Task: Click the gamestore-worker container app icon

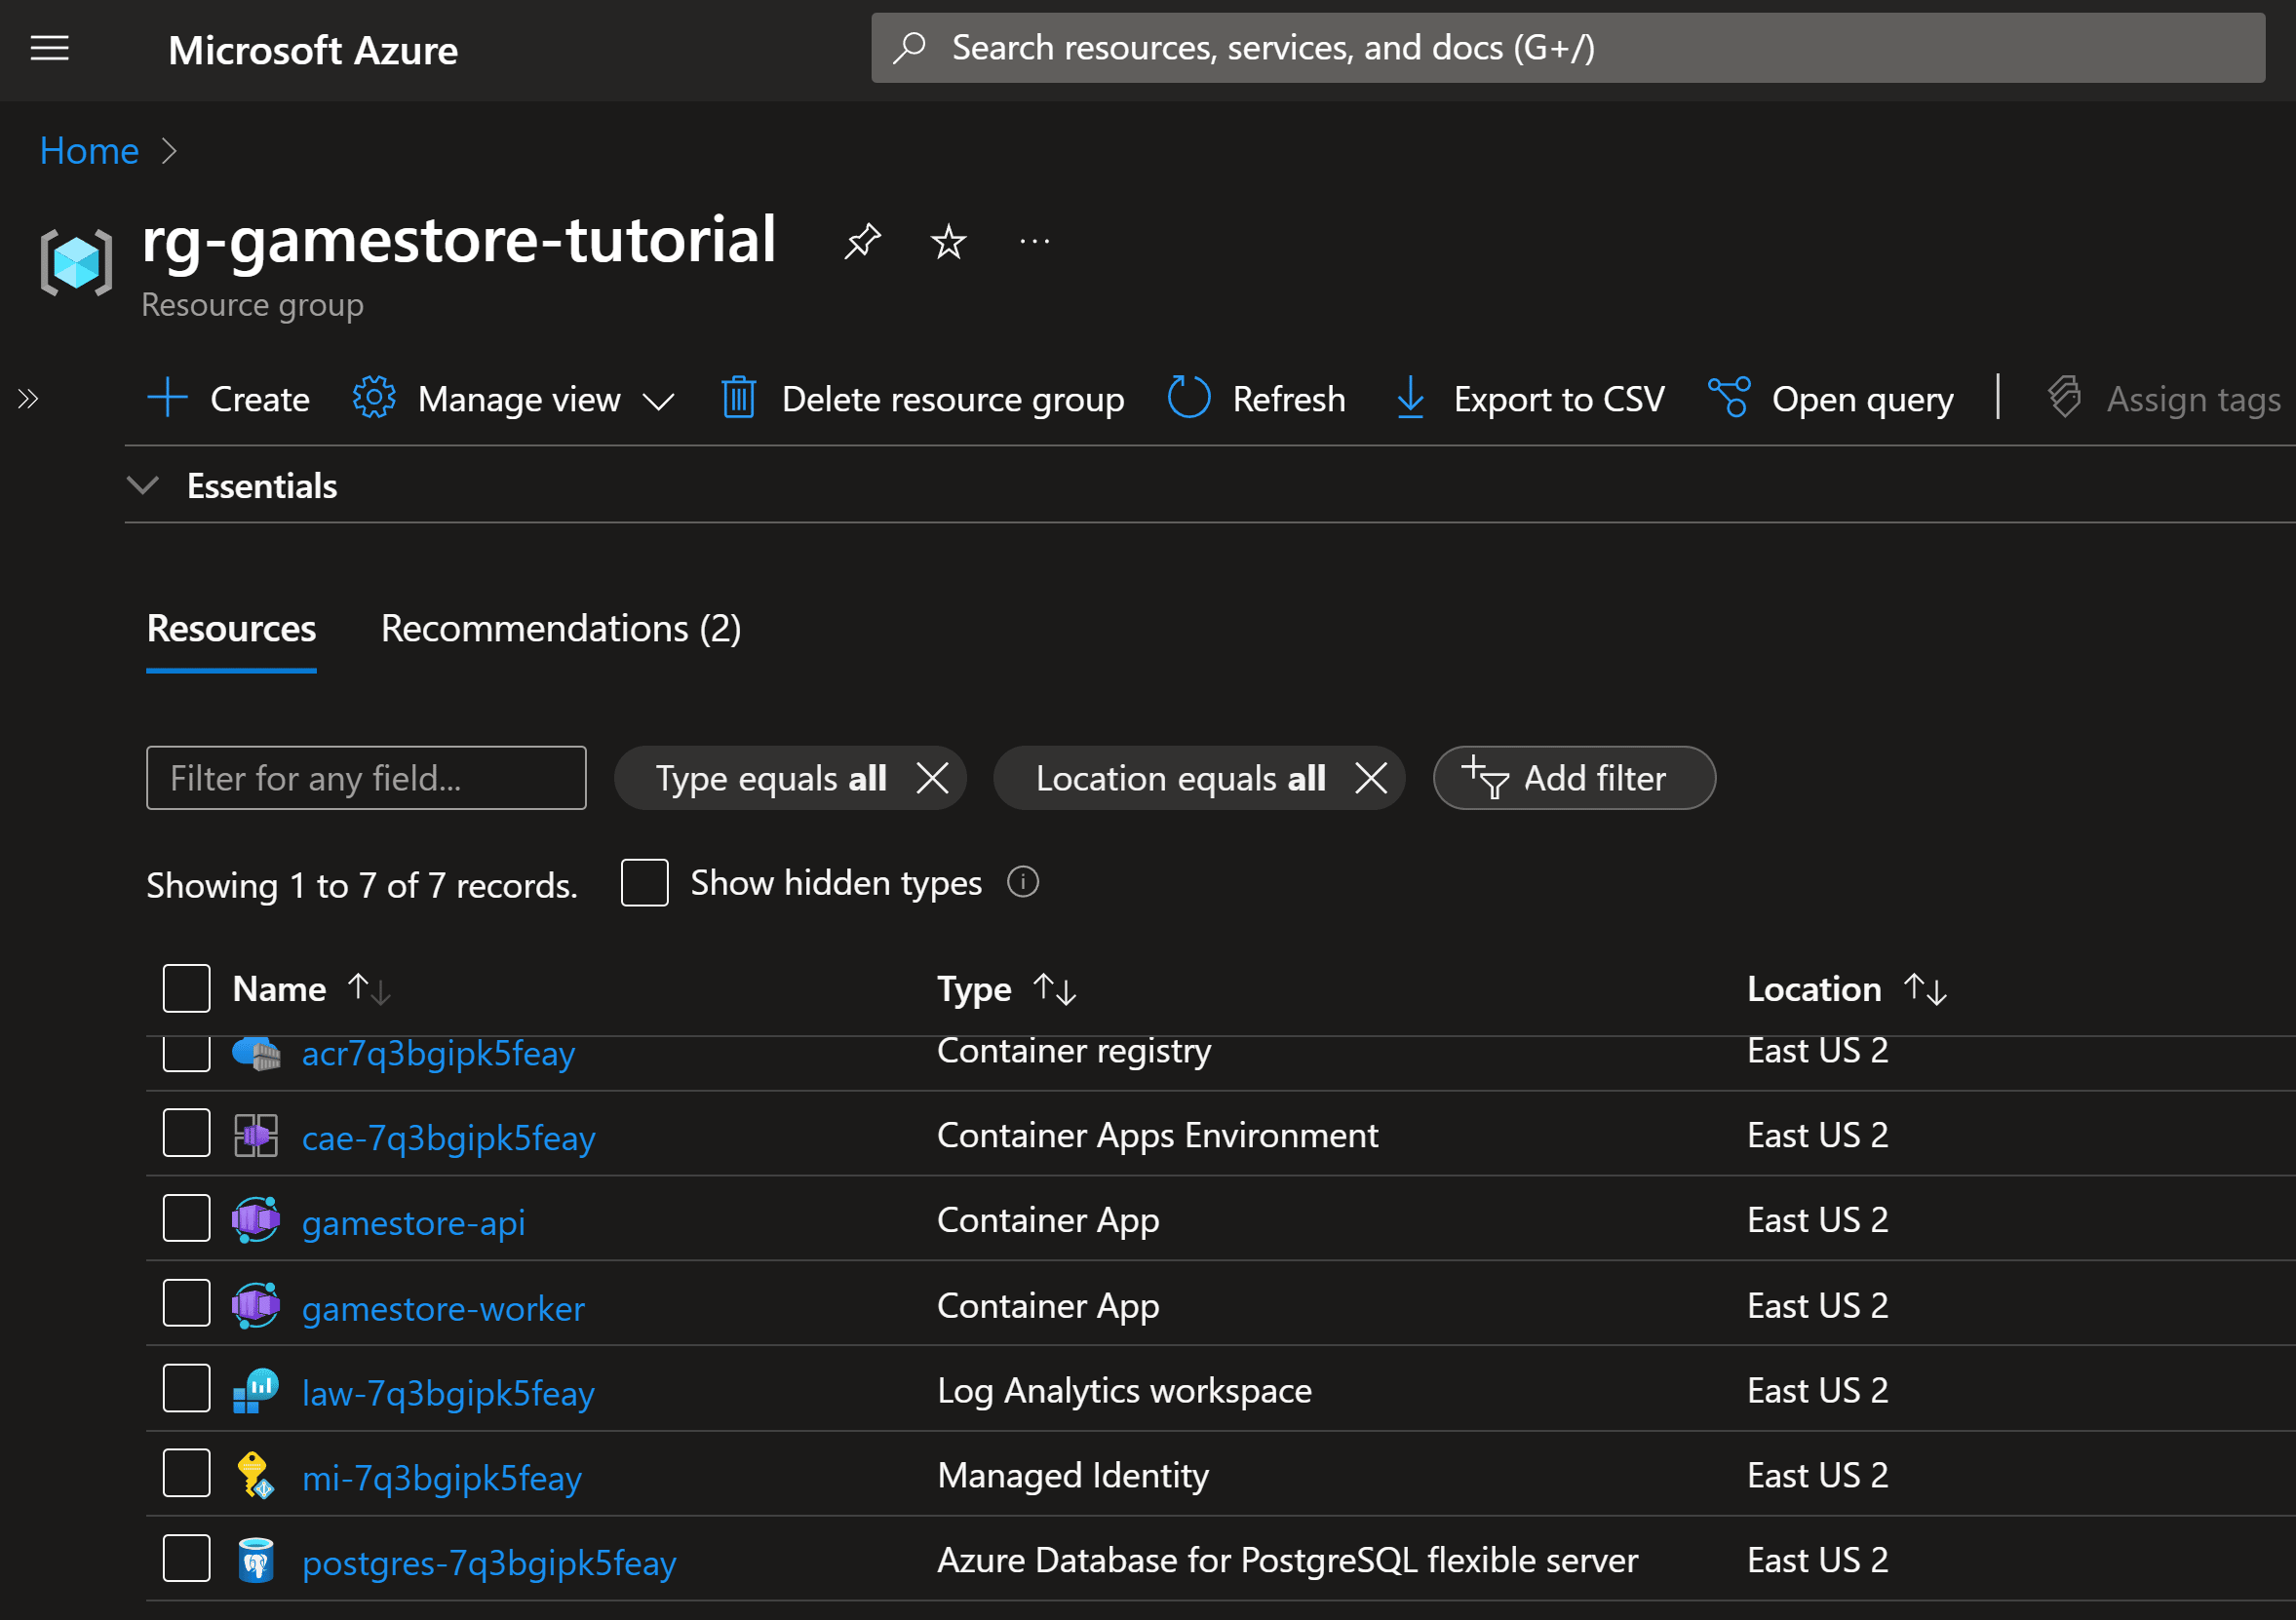Action: [256, 1306]
